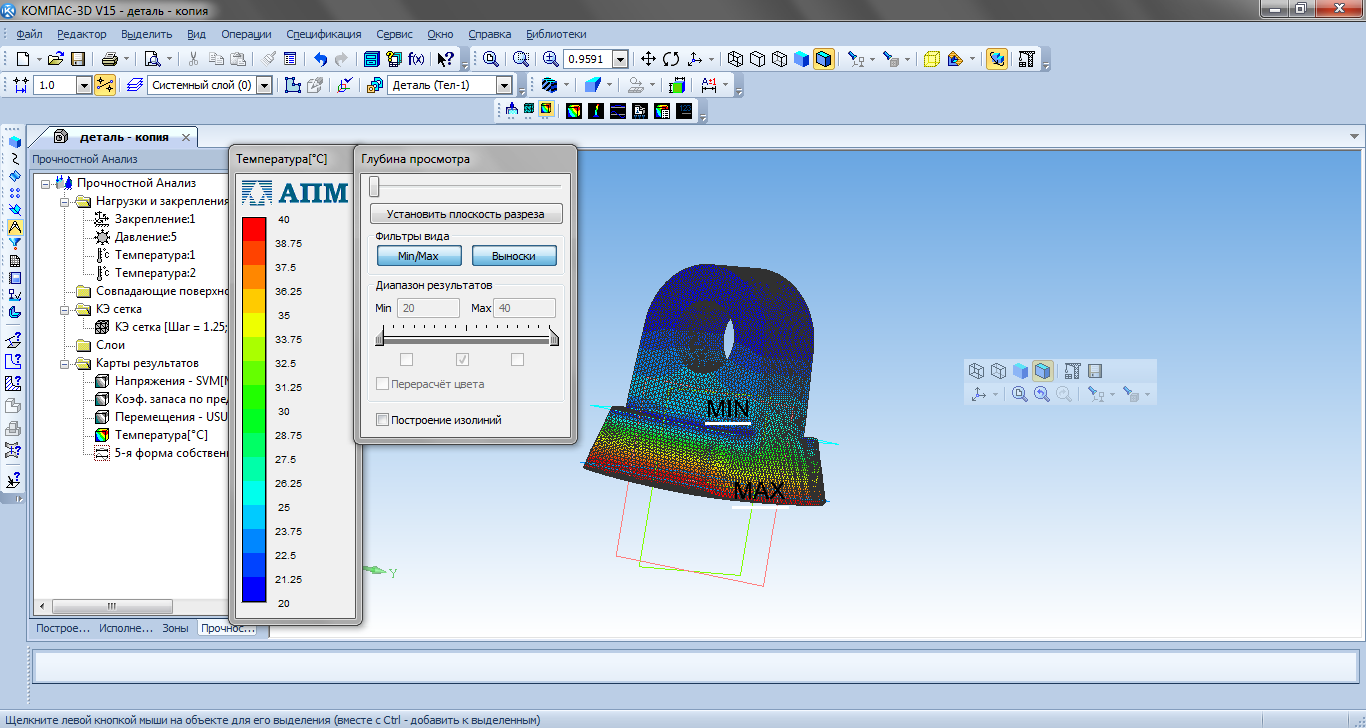The width and height of the screenshot is (1366, 728).
Task: Click the zoom-in magnifier beside the scale field
Action: [x=550, y=59]
